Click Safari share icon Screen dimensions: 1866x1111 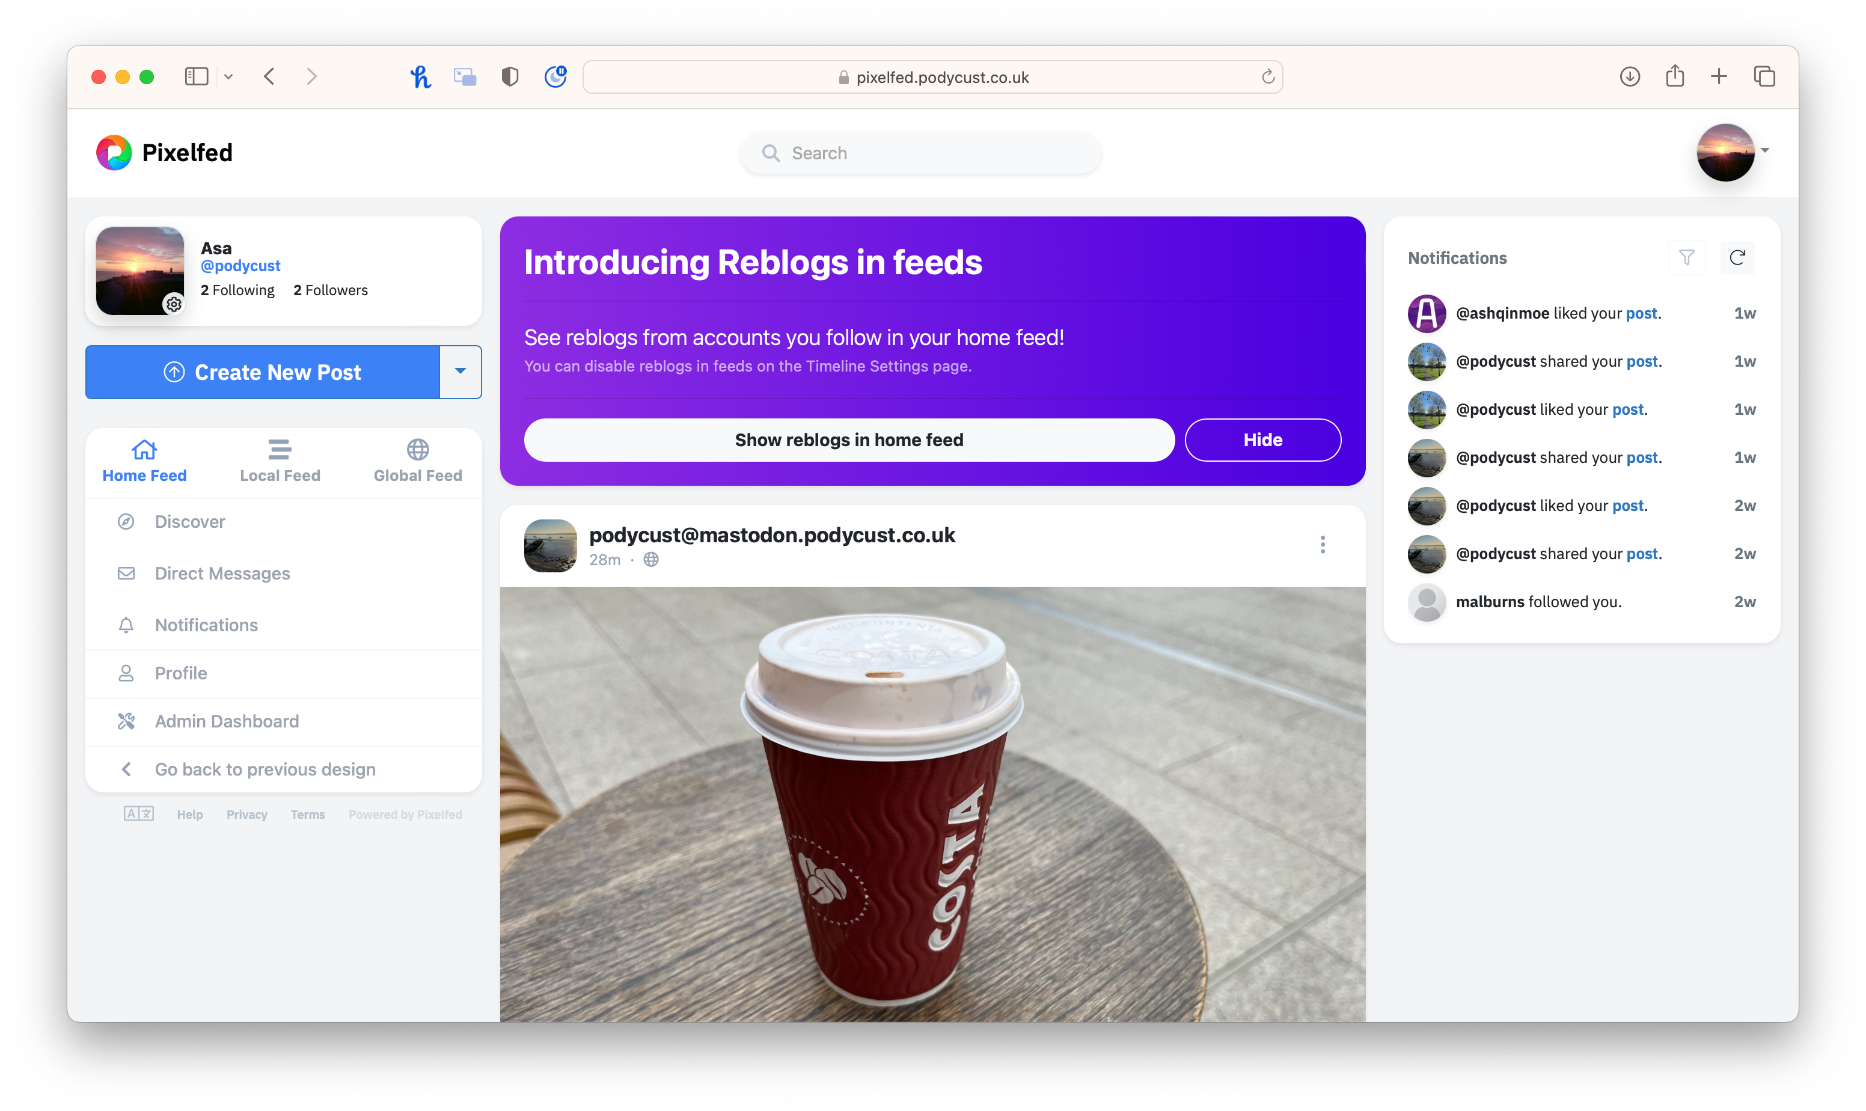(x=1675, y=77)
